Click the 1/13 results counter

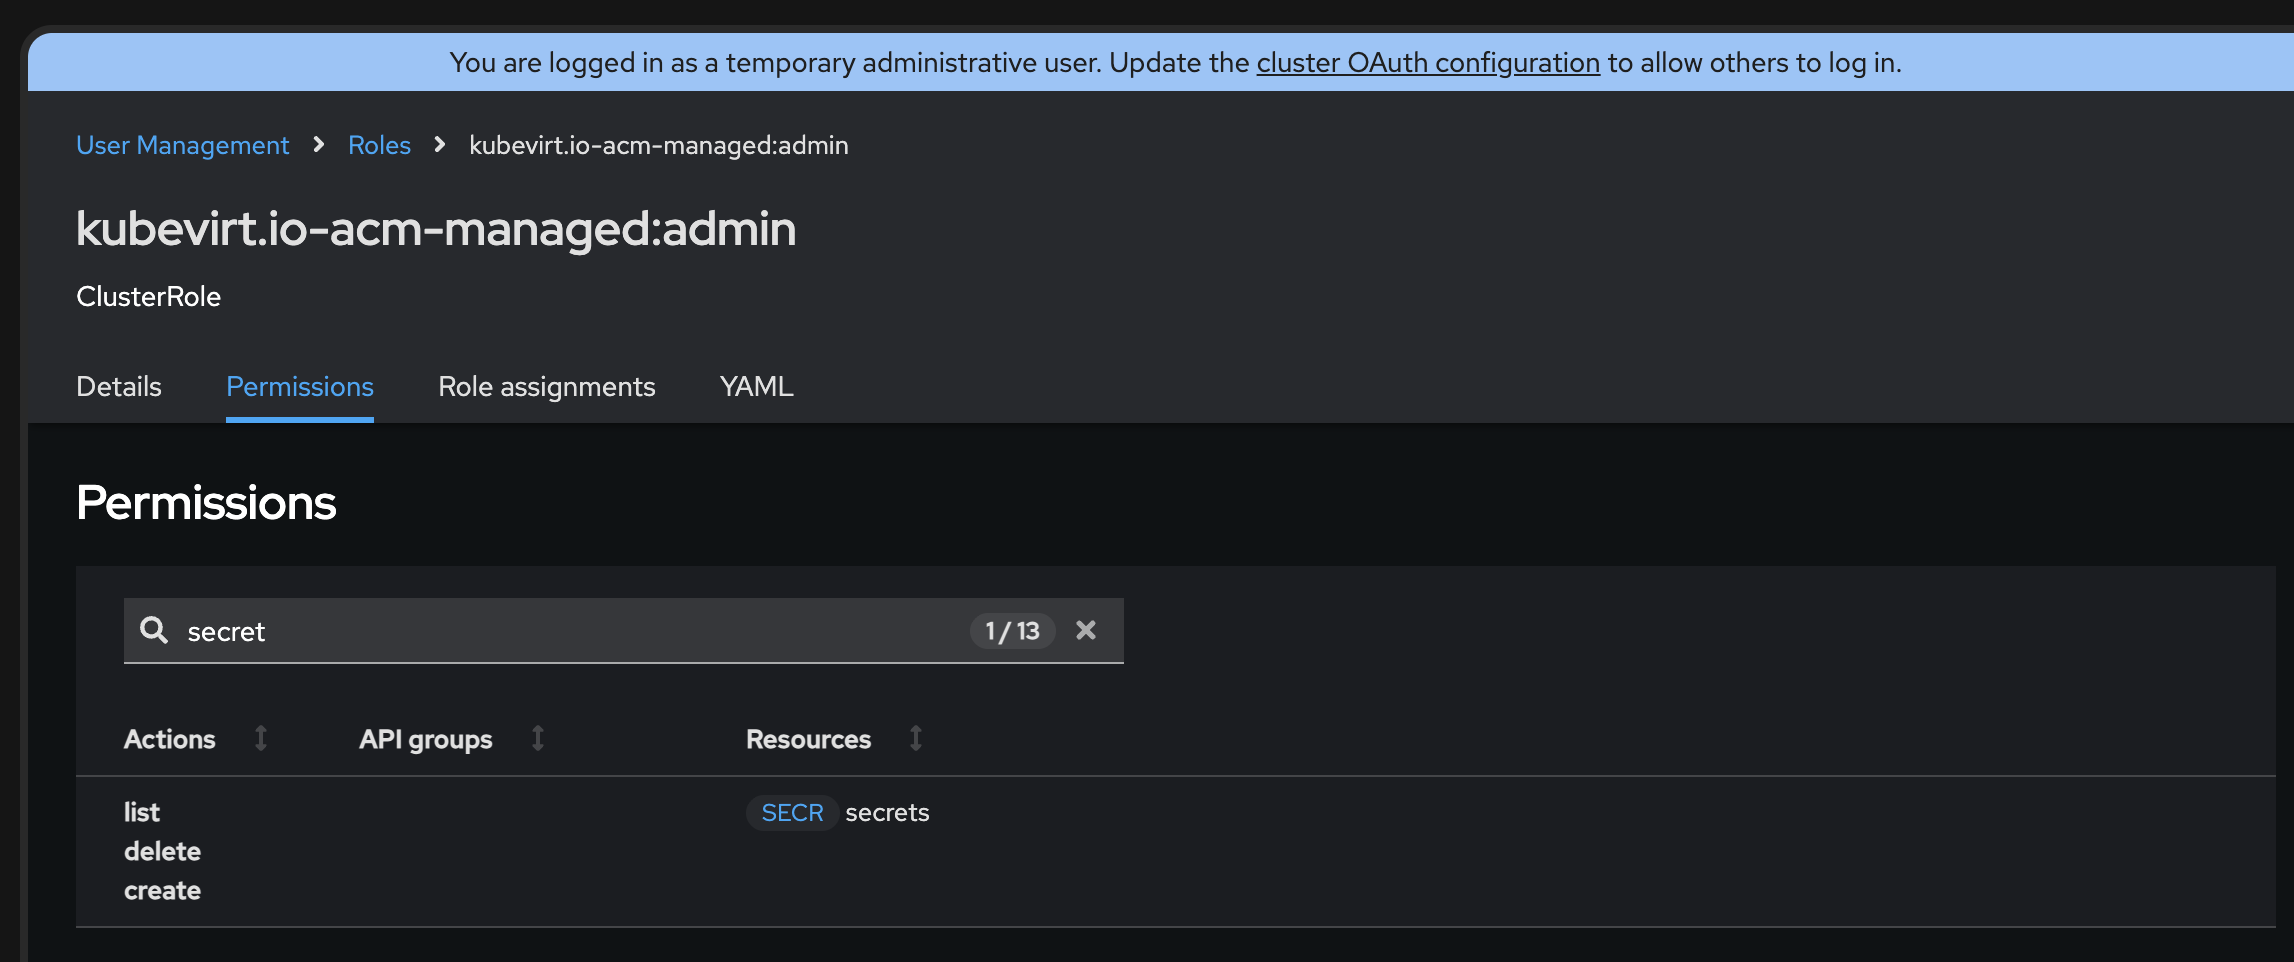coord(1012,631)
